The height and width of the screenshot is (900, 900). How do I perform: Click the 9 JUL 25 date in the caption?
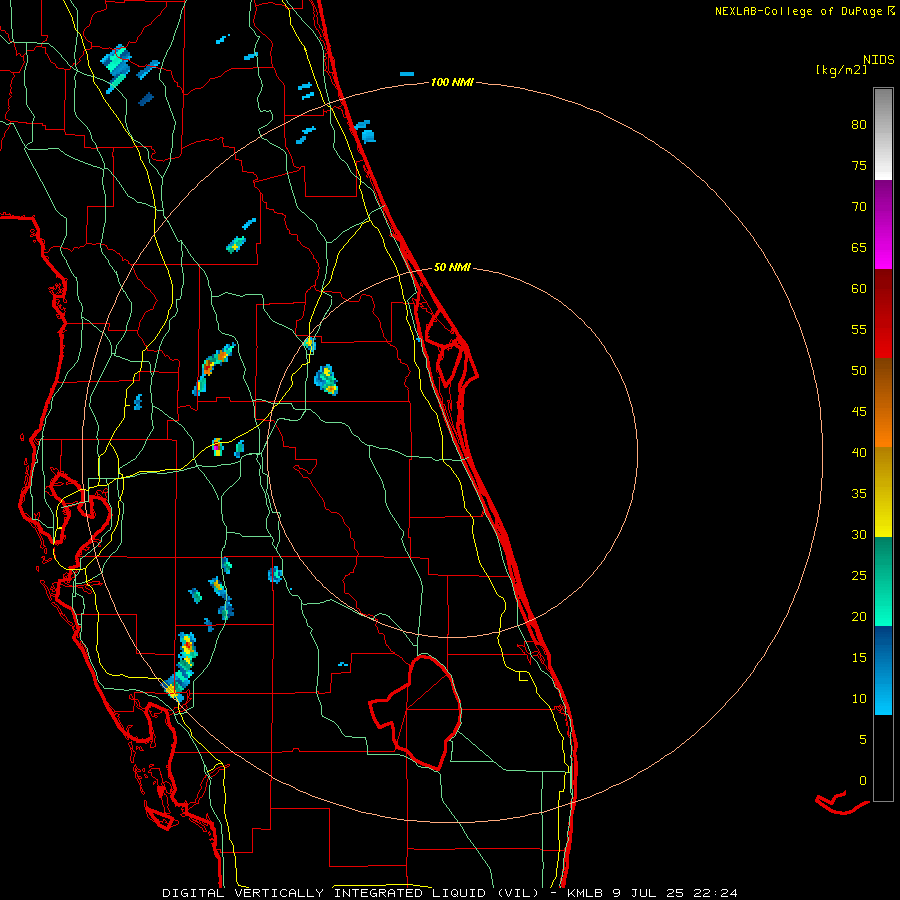pos(649,893)
